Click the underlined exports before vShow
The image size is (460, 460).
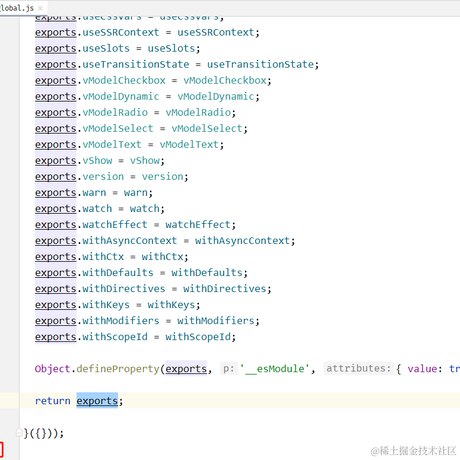tap(56, 160)
